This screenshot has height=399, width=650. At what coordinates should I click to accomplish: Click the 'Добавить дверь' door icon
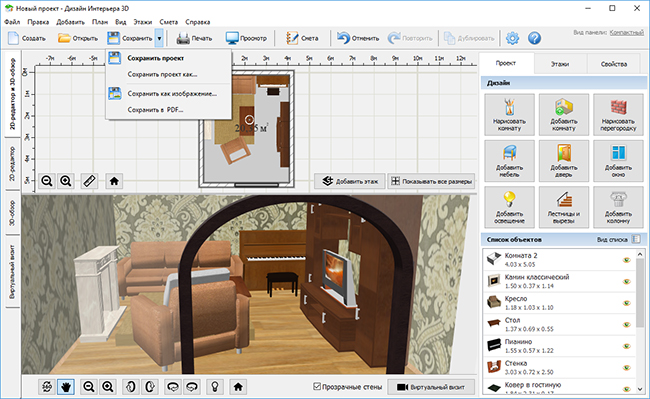tap(563, 161)
